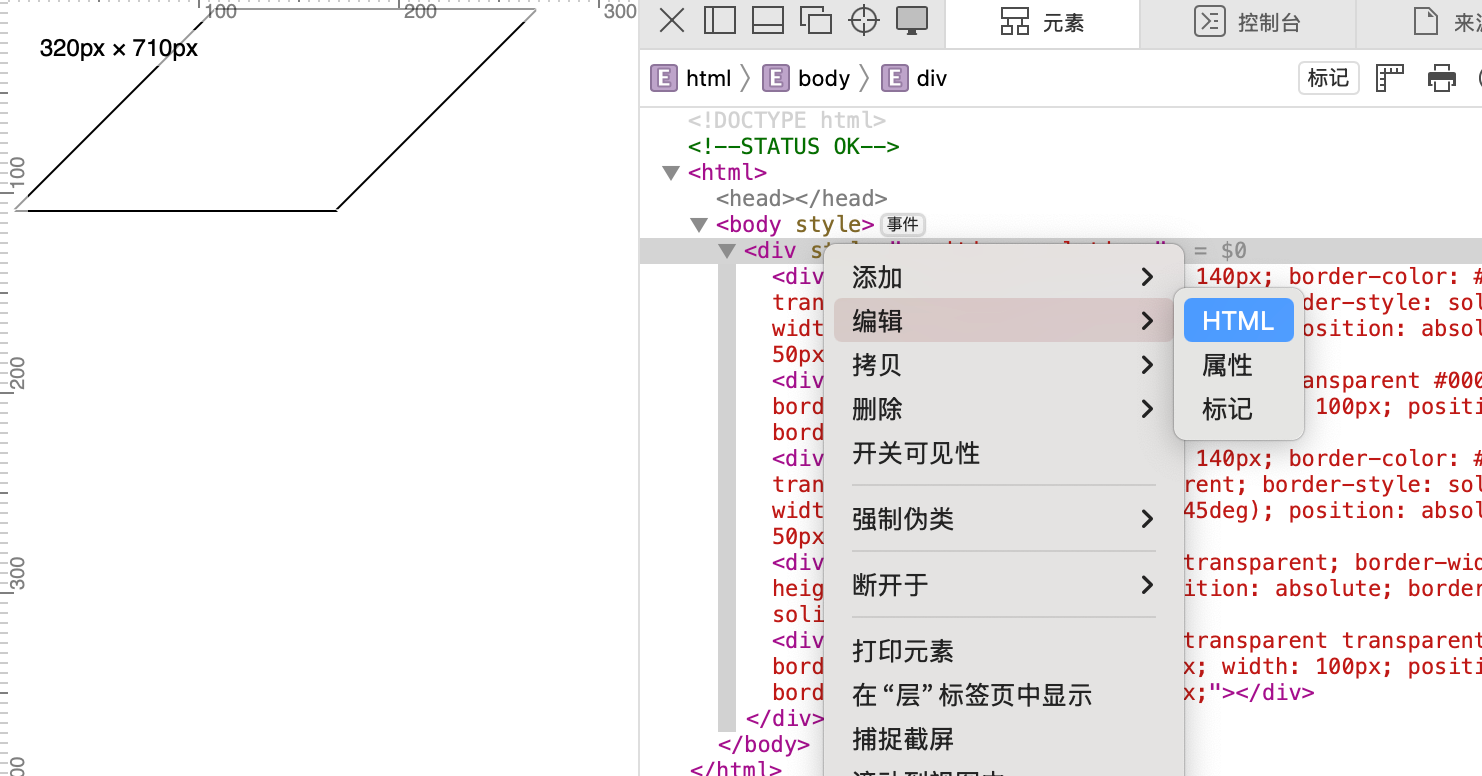Switch to the 控制台 tab

coord(1248,23)
